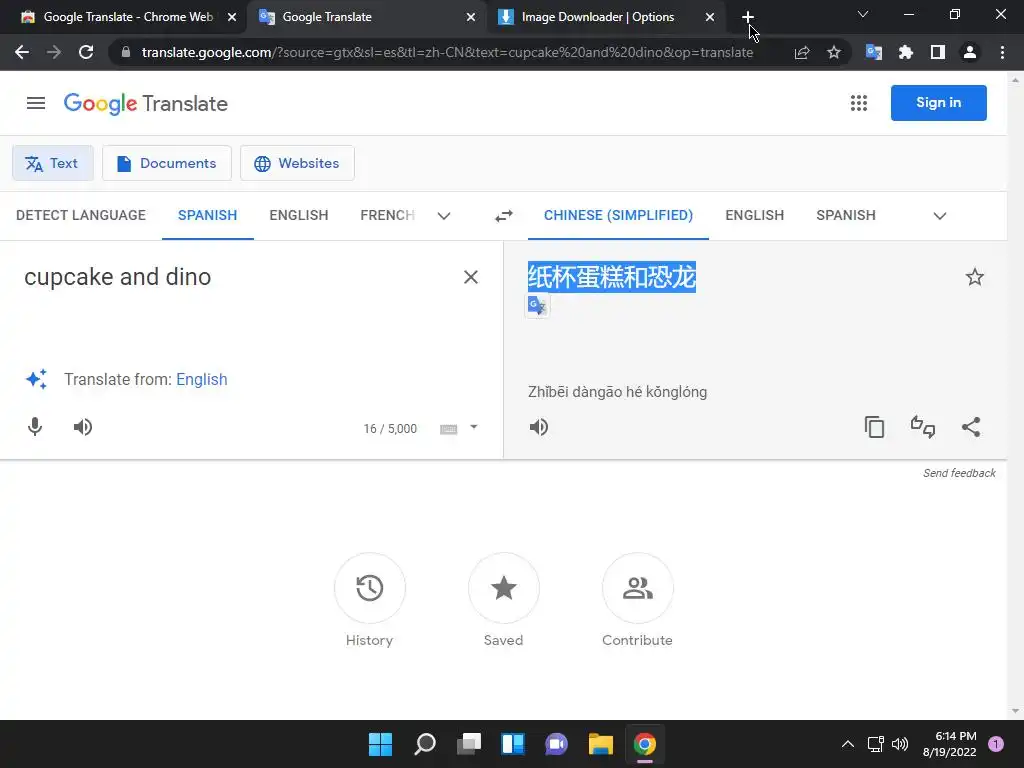Open the main hamburger menu
This screenshot has height=768, width=1024.
click(x=36, y=103)
